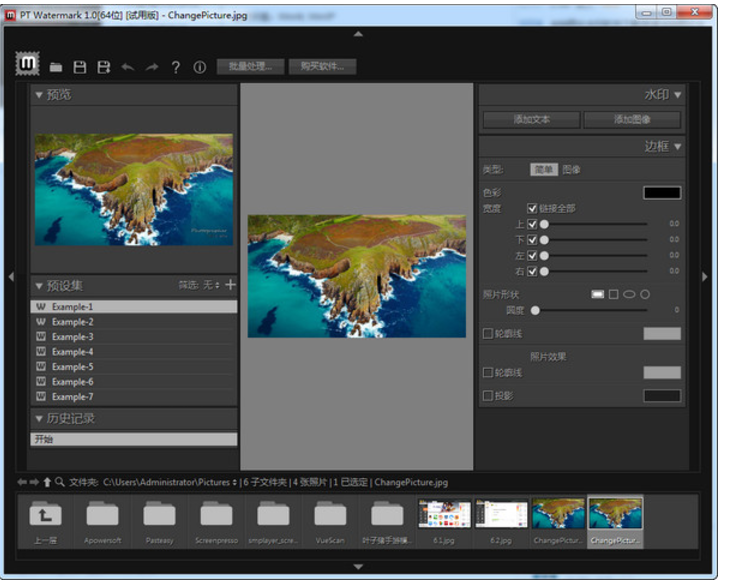Screen dimensions: 736x583
Task: Open the black 投影 shadow color swatch
Action: (x=662, y=396)
